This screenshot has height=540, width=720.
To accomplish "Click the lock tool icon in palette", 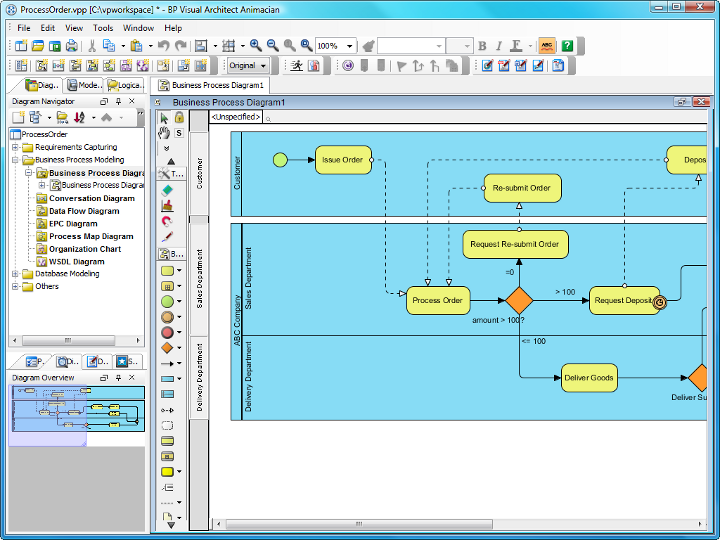I will [179, 118].
